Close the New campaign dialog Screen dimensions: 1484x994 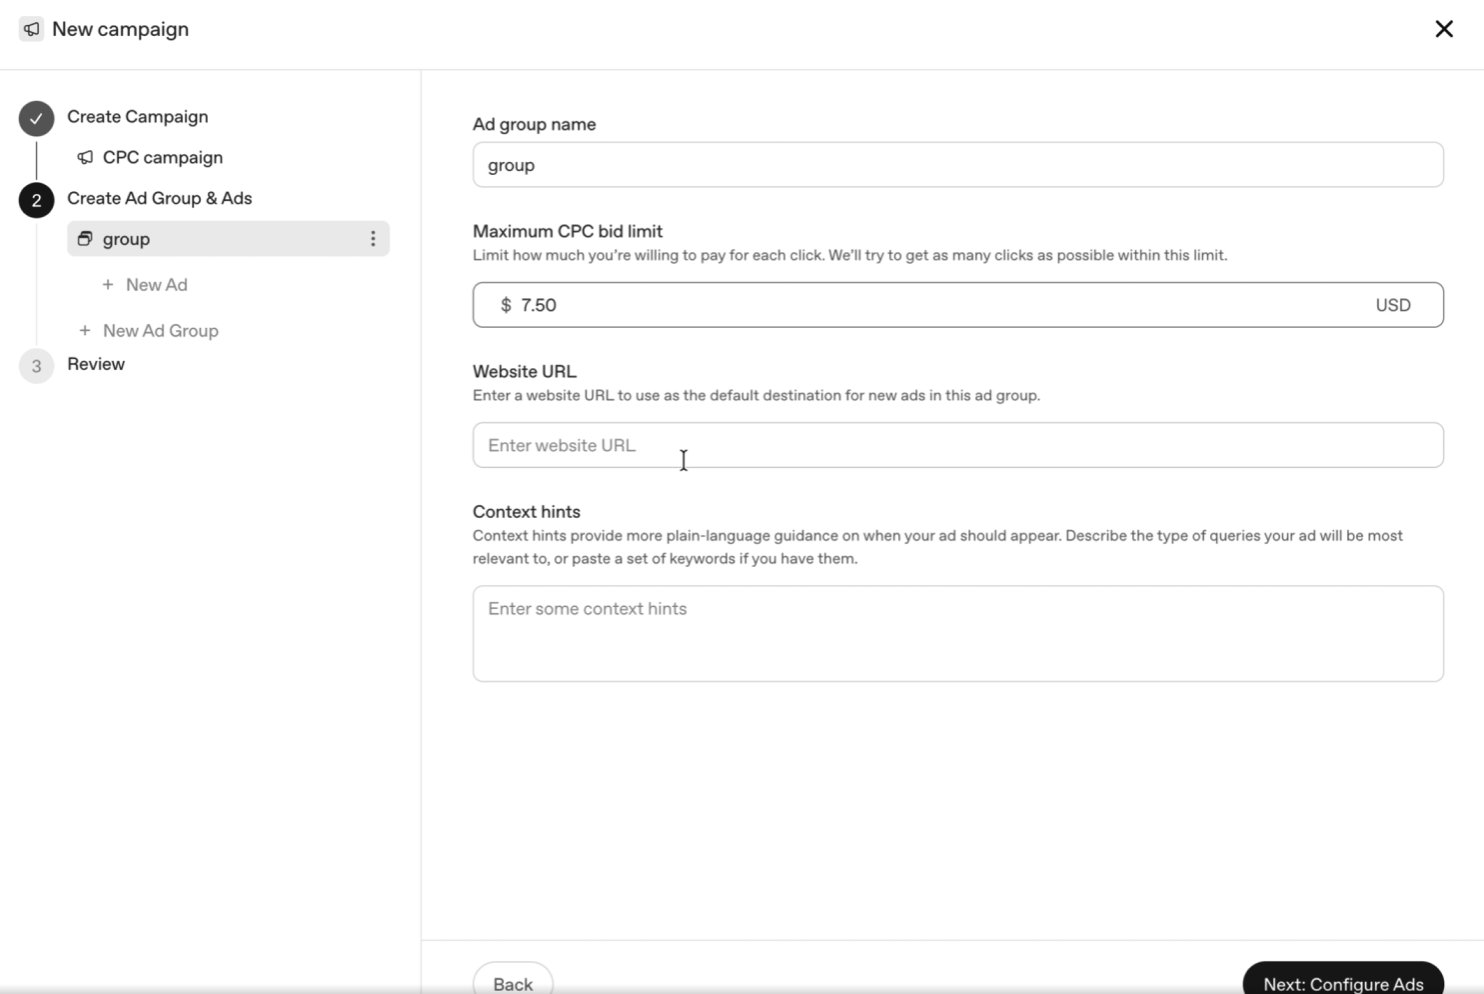1444,29
